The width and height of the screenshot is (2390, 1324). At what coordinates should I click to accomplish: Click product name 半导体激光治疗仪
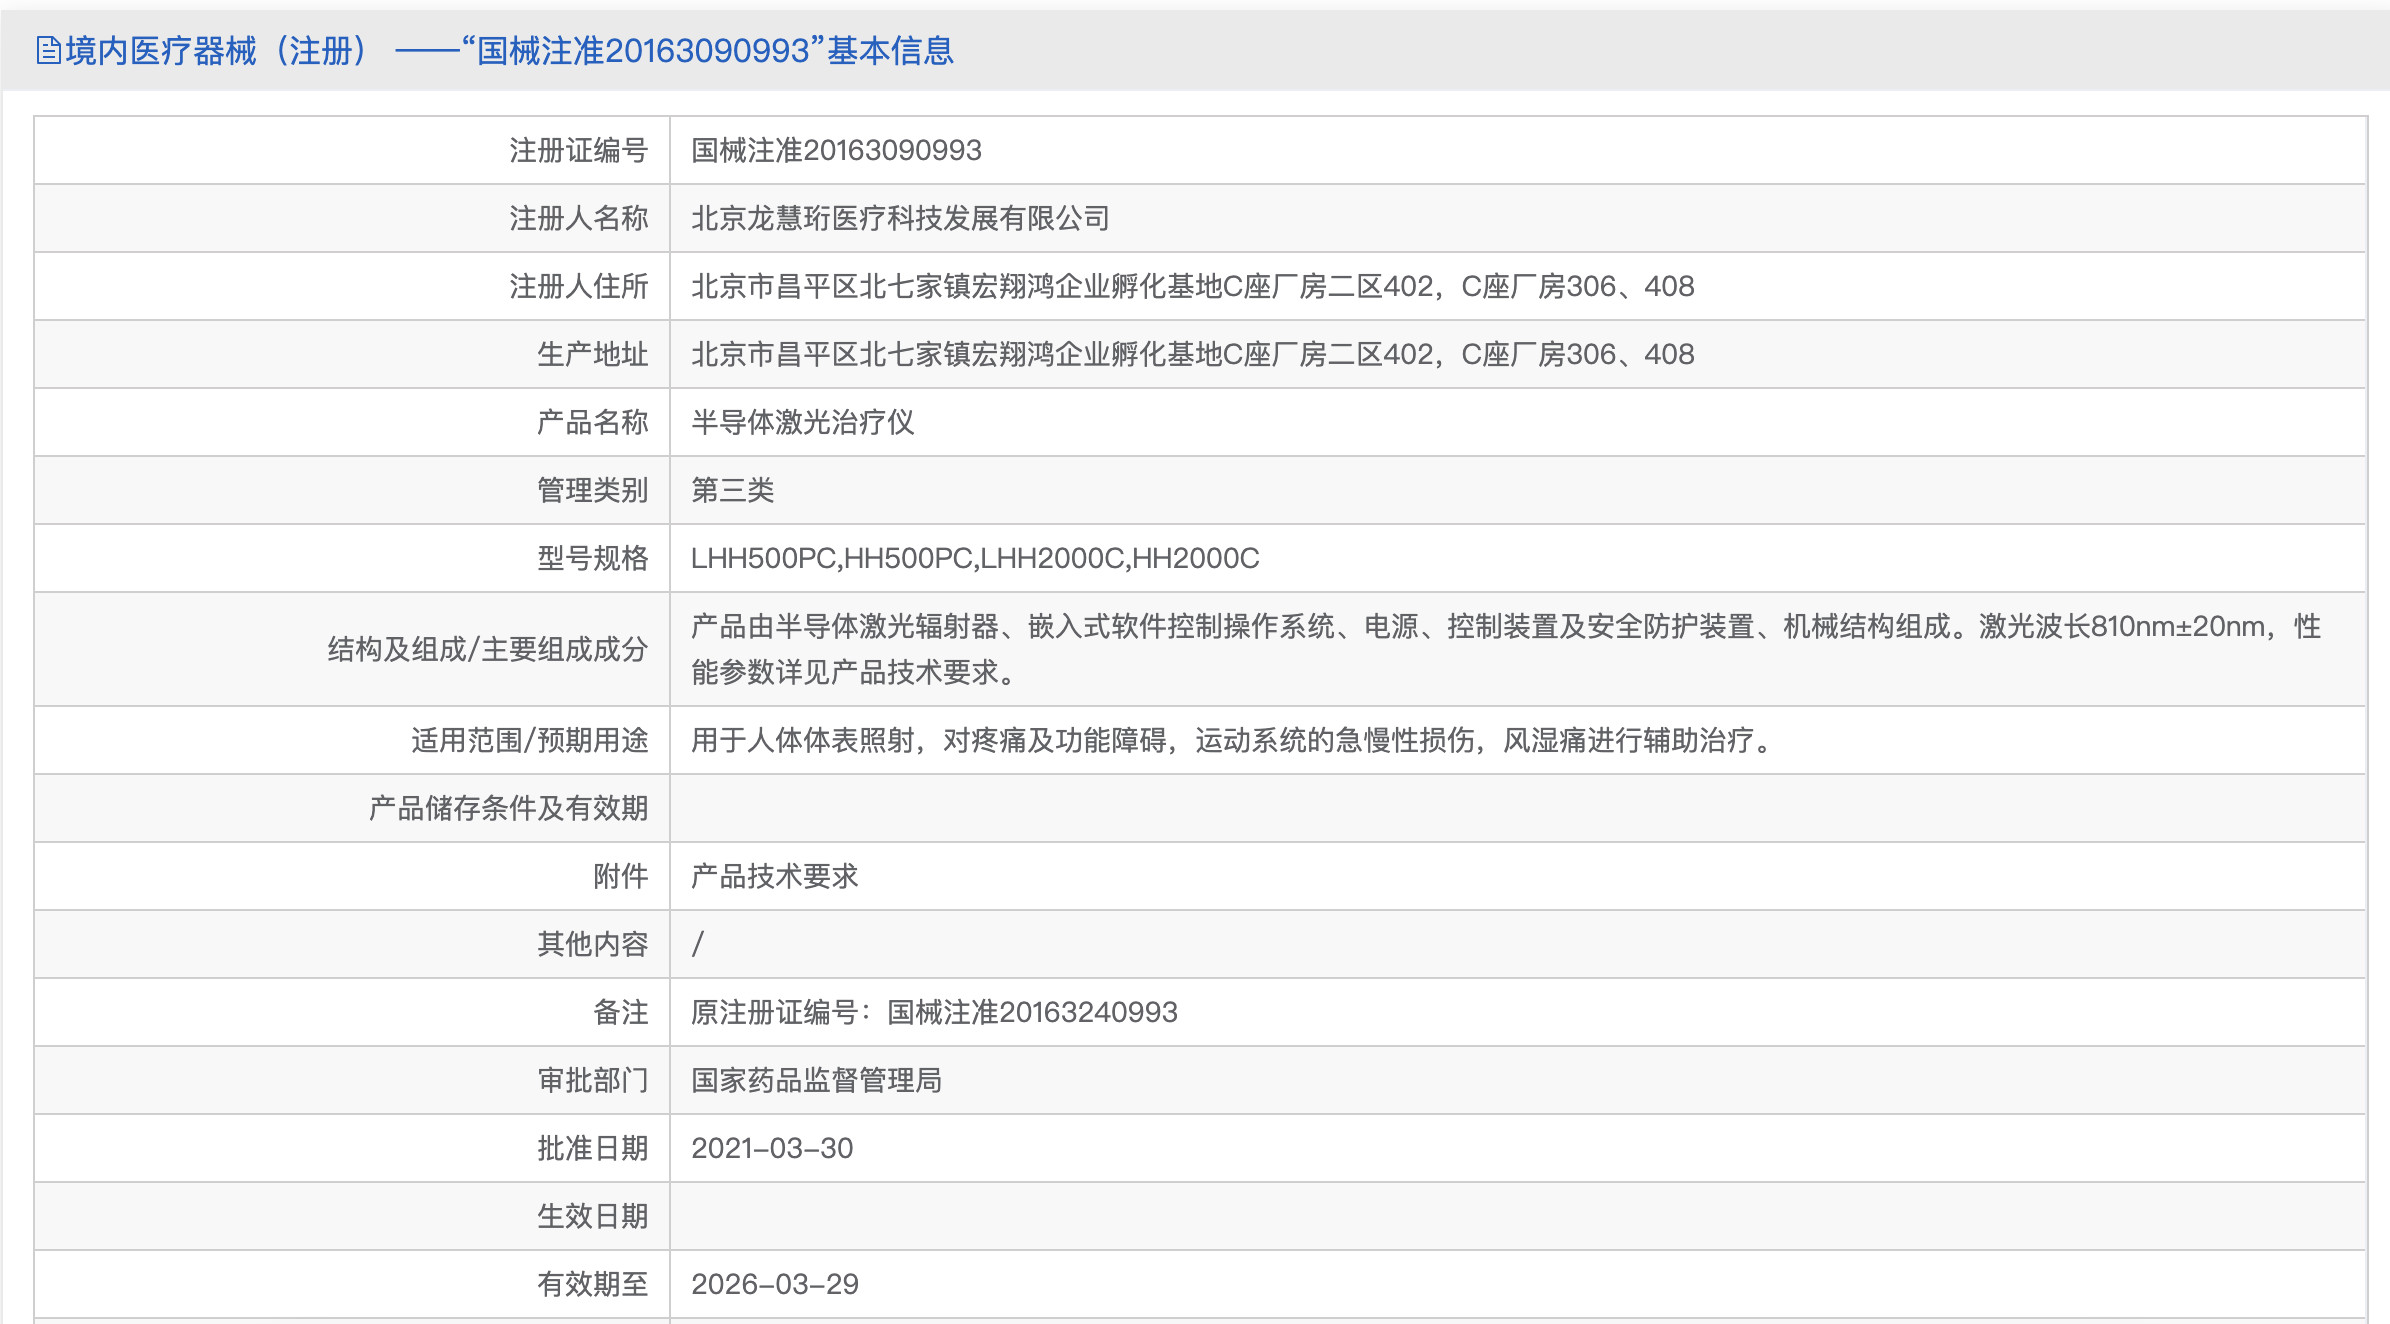[802, 422]
